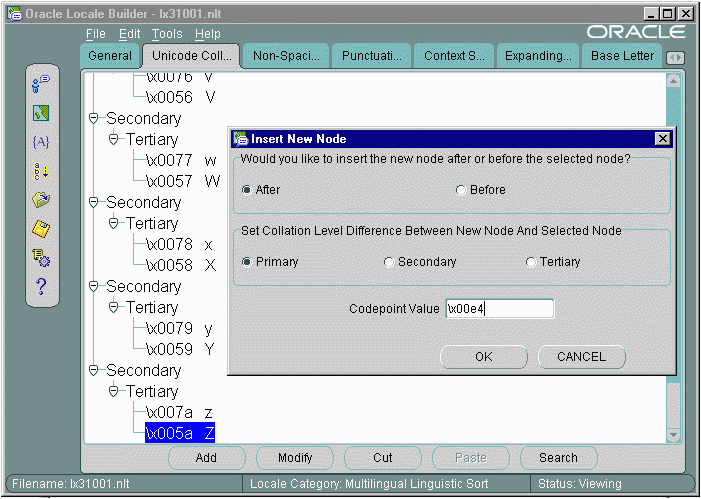Switch to the Base Letter tab

point(622,56)
